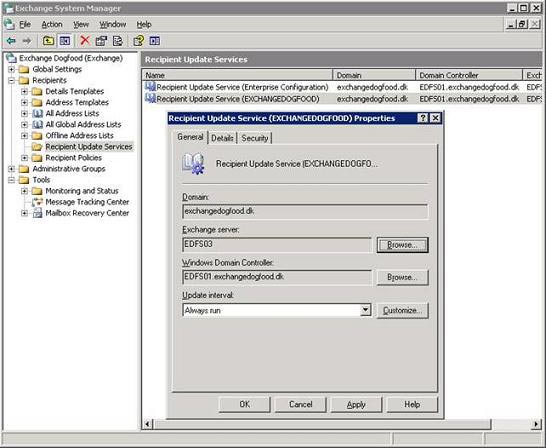
Task: Sort by the Name column header
Action: tap(237, 75)
